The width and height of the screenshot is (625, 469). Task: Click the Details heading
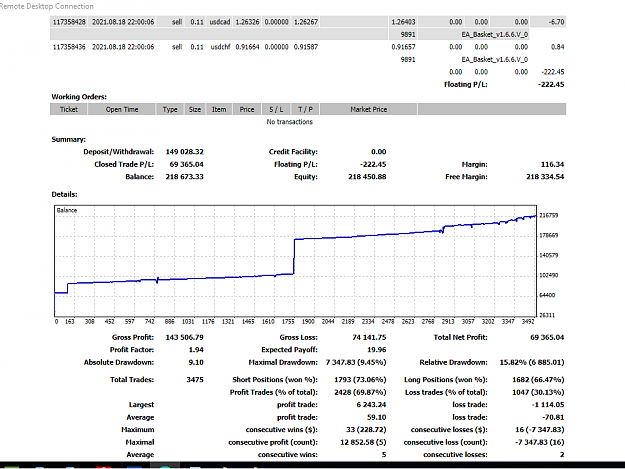click(x=64, y=194)
